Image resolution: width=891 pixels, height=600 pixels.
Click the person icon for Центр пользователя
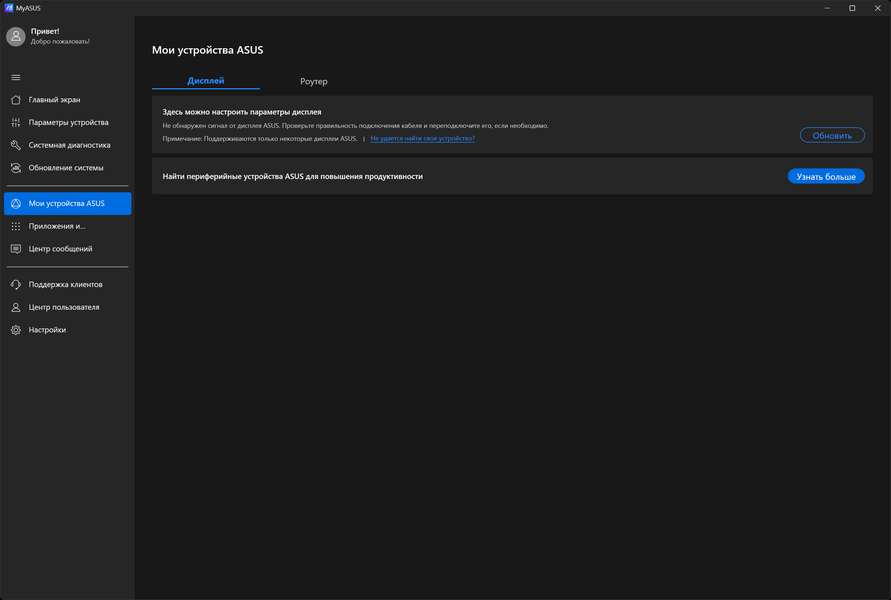(16, 307)
